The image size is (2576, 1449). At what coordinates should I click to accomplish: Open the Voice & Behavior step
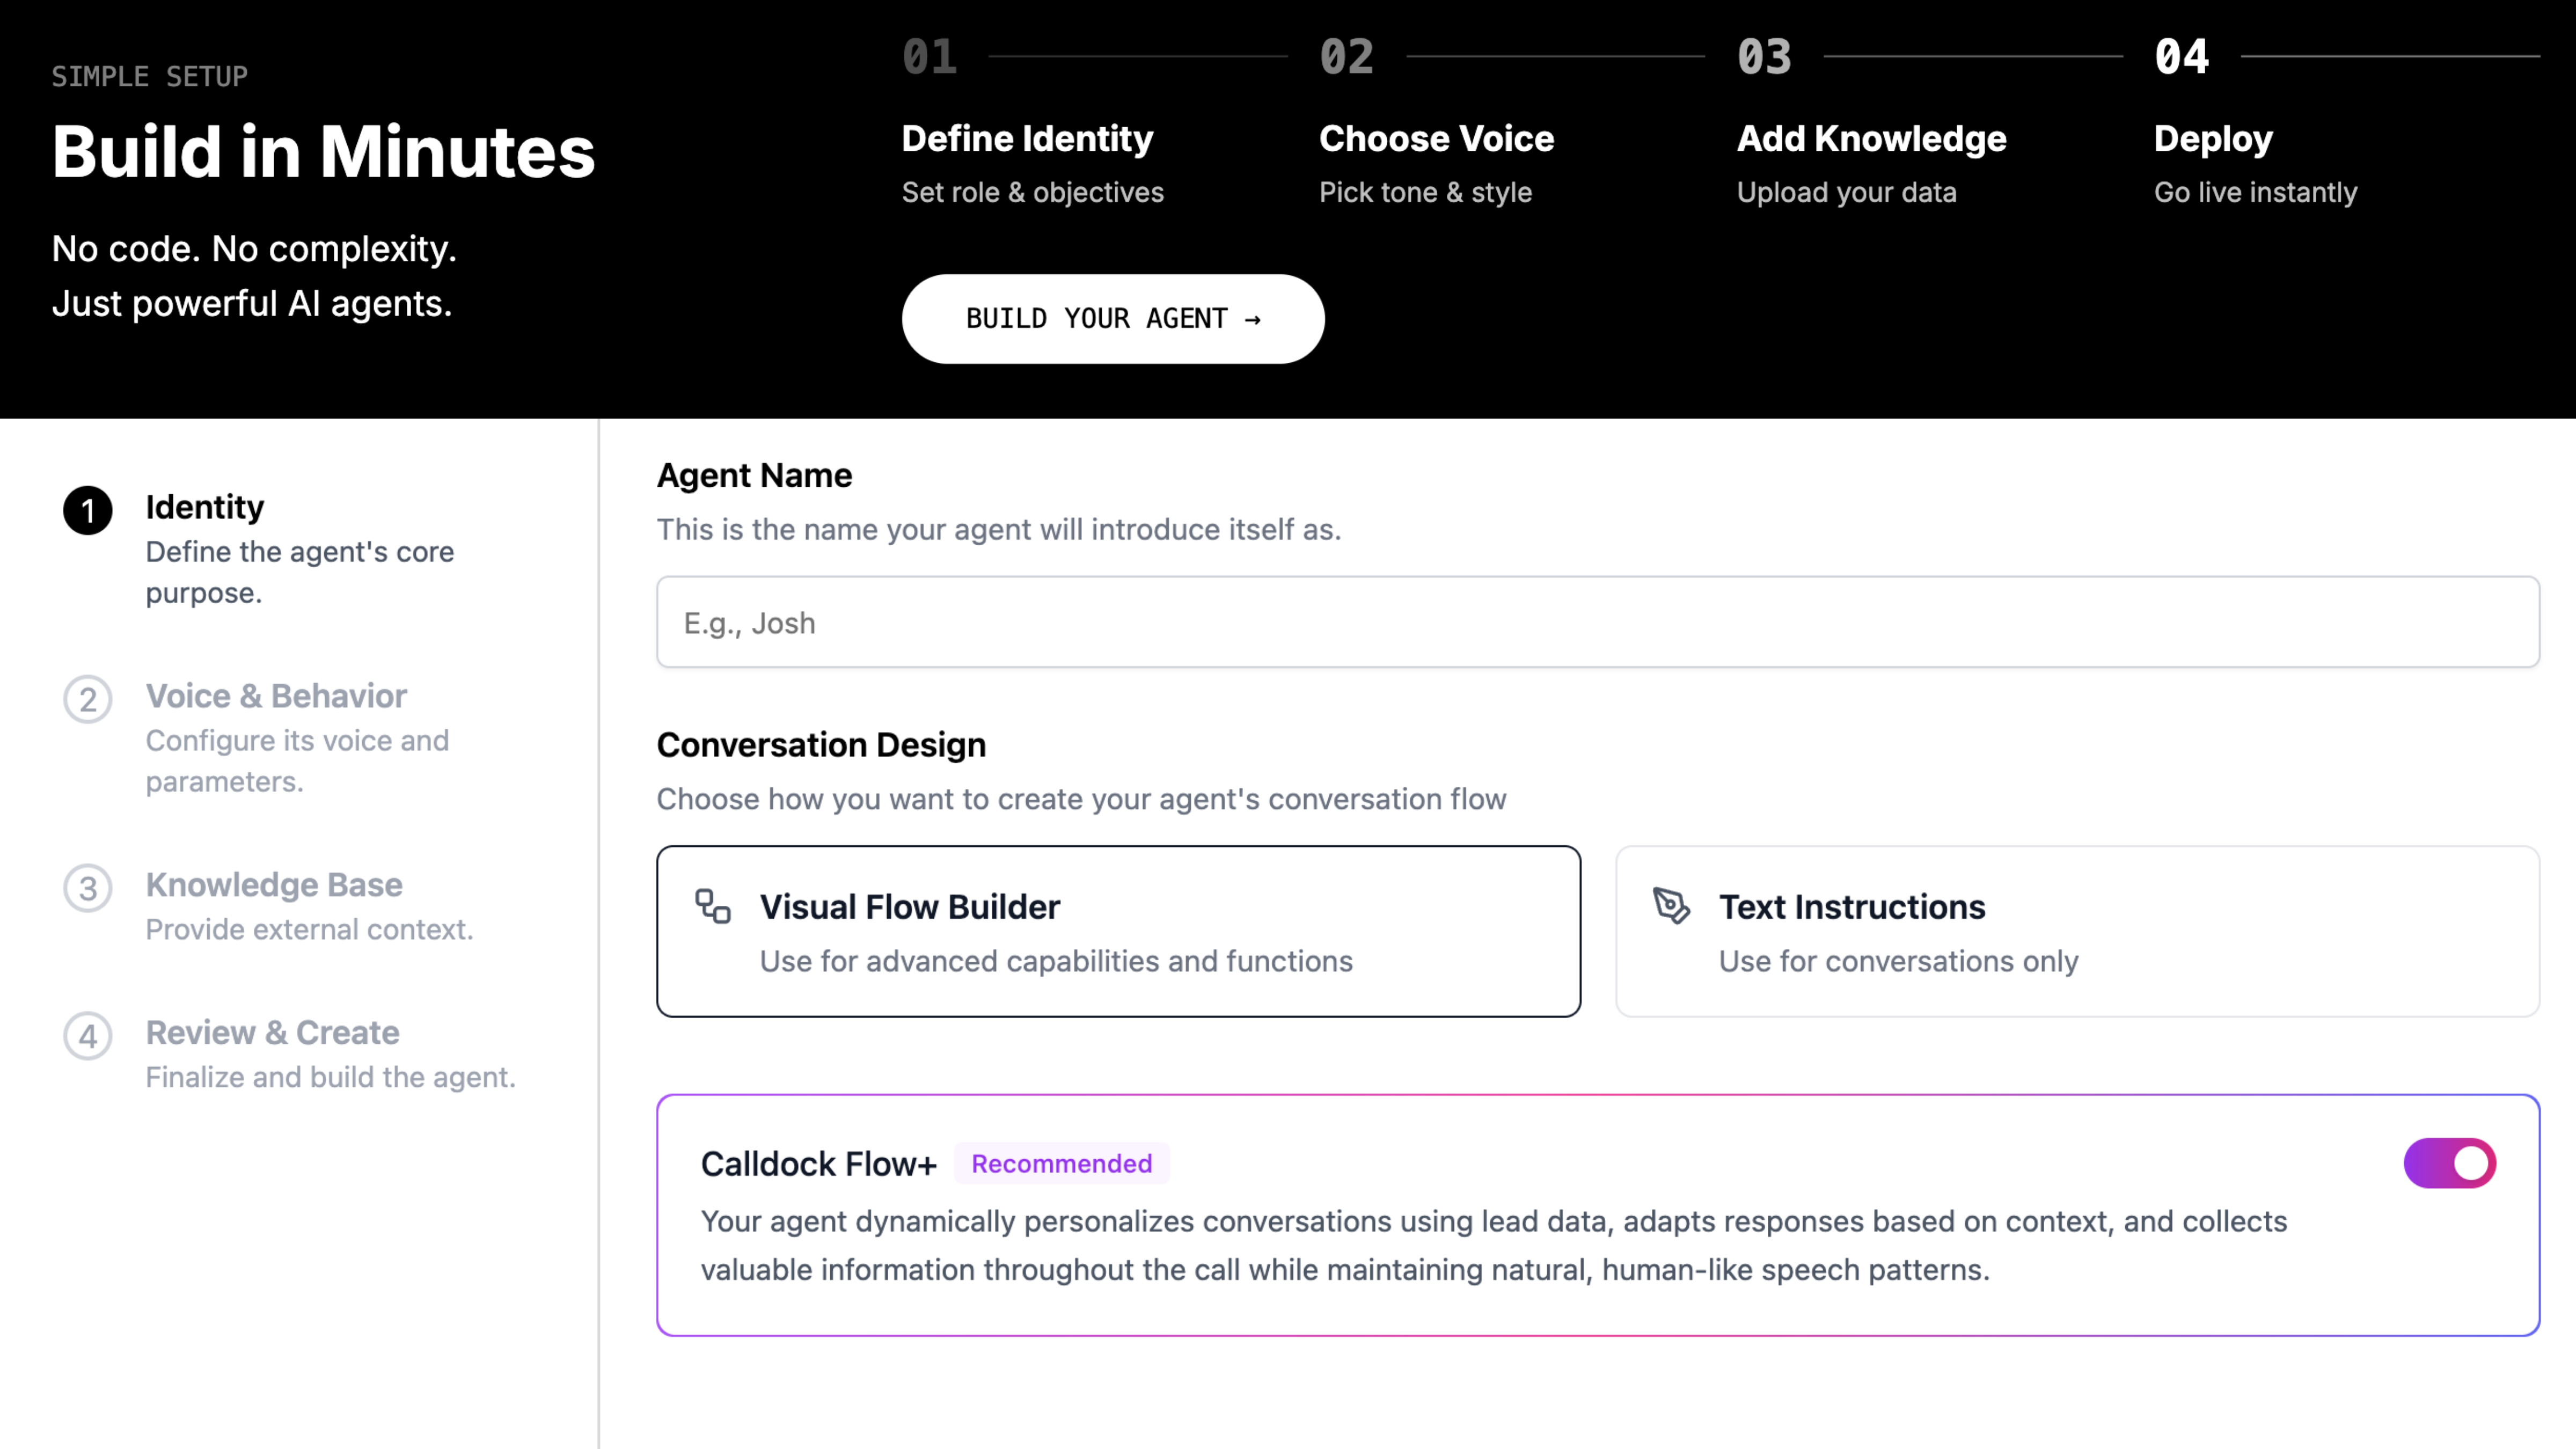coord(276,696)
